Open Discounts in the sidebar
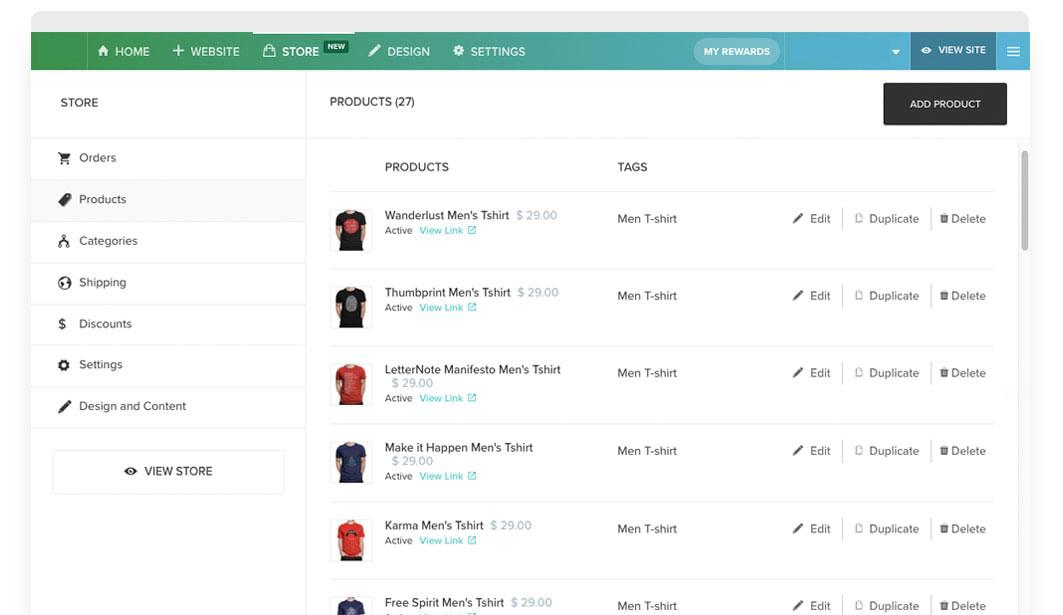The image size is (1063, 615). 168,324
